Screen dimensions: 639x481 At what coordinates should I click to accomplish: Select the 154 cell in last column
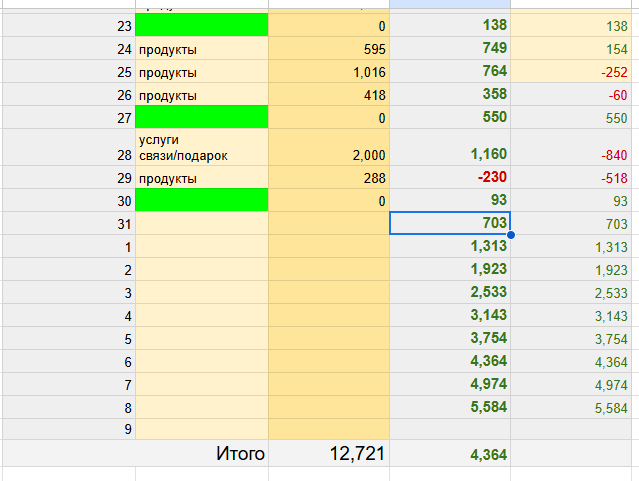[571, 49]
